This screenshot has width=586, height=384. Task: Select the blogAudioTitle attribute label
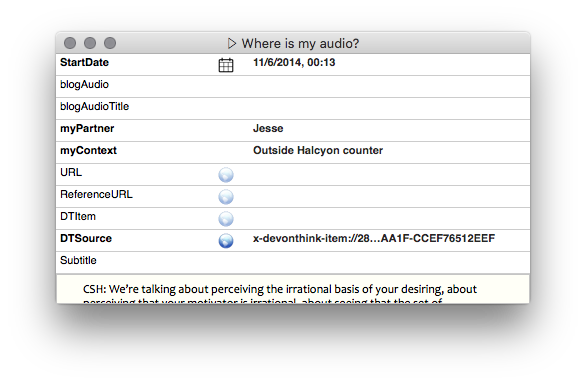tap(95, 107)
